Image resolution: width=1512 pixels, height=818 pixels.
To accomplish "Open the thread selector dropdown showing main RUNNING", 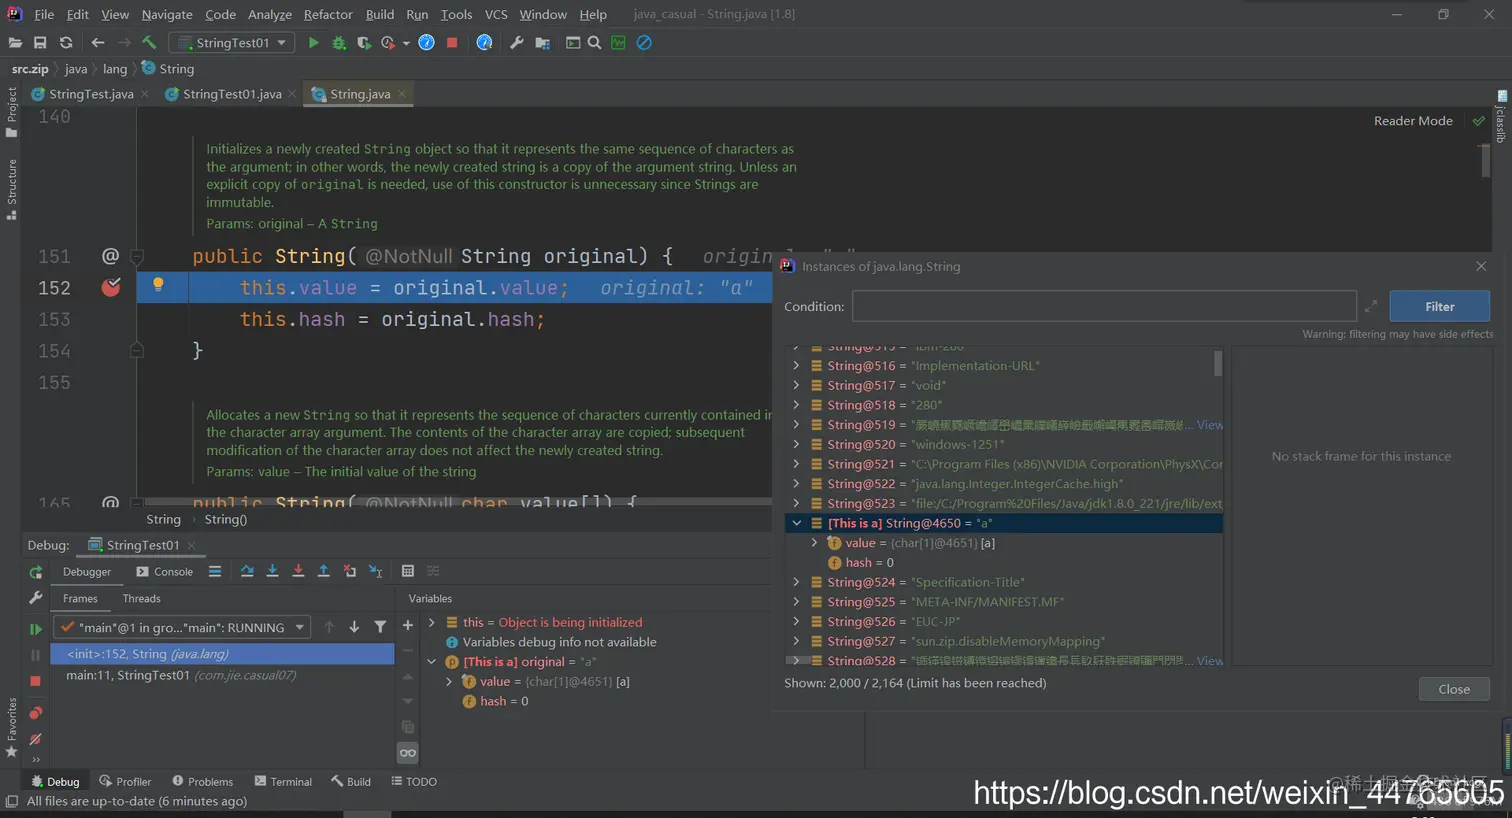I will pyautogui.click(x=182, y=627).
